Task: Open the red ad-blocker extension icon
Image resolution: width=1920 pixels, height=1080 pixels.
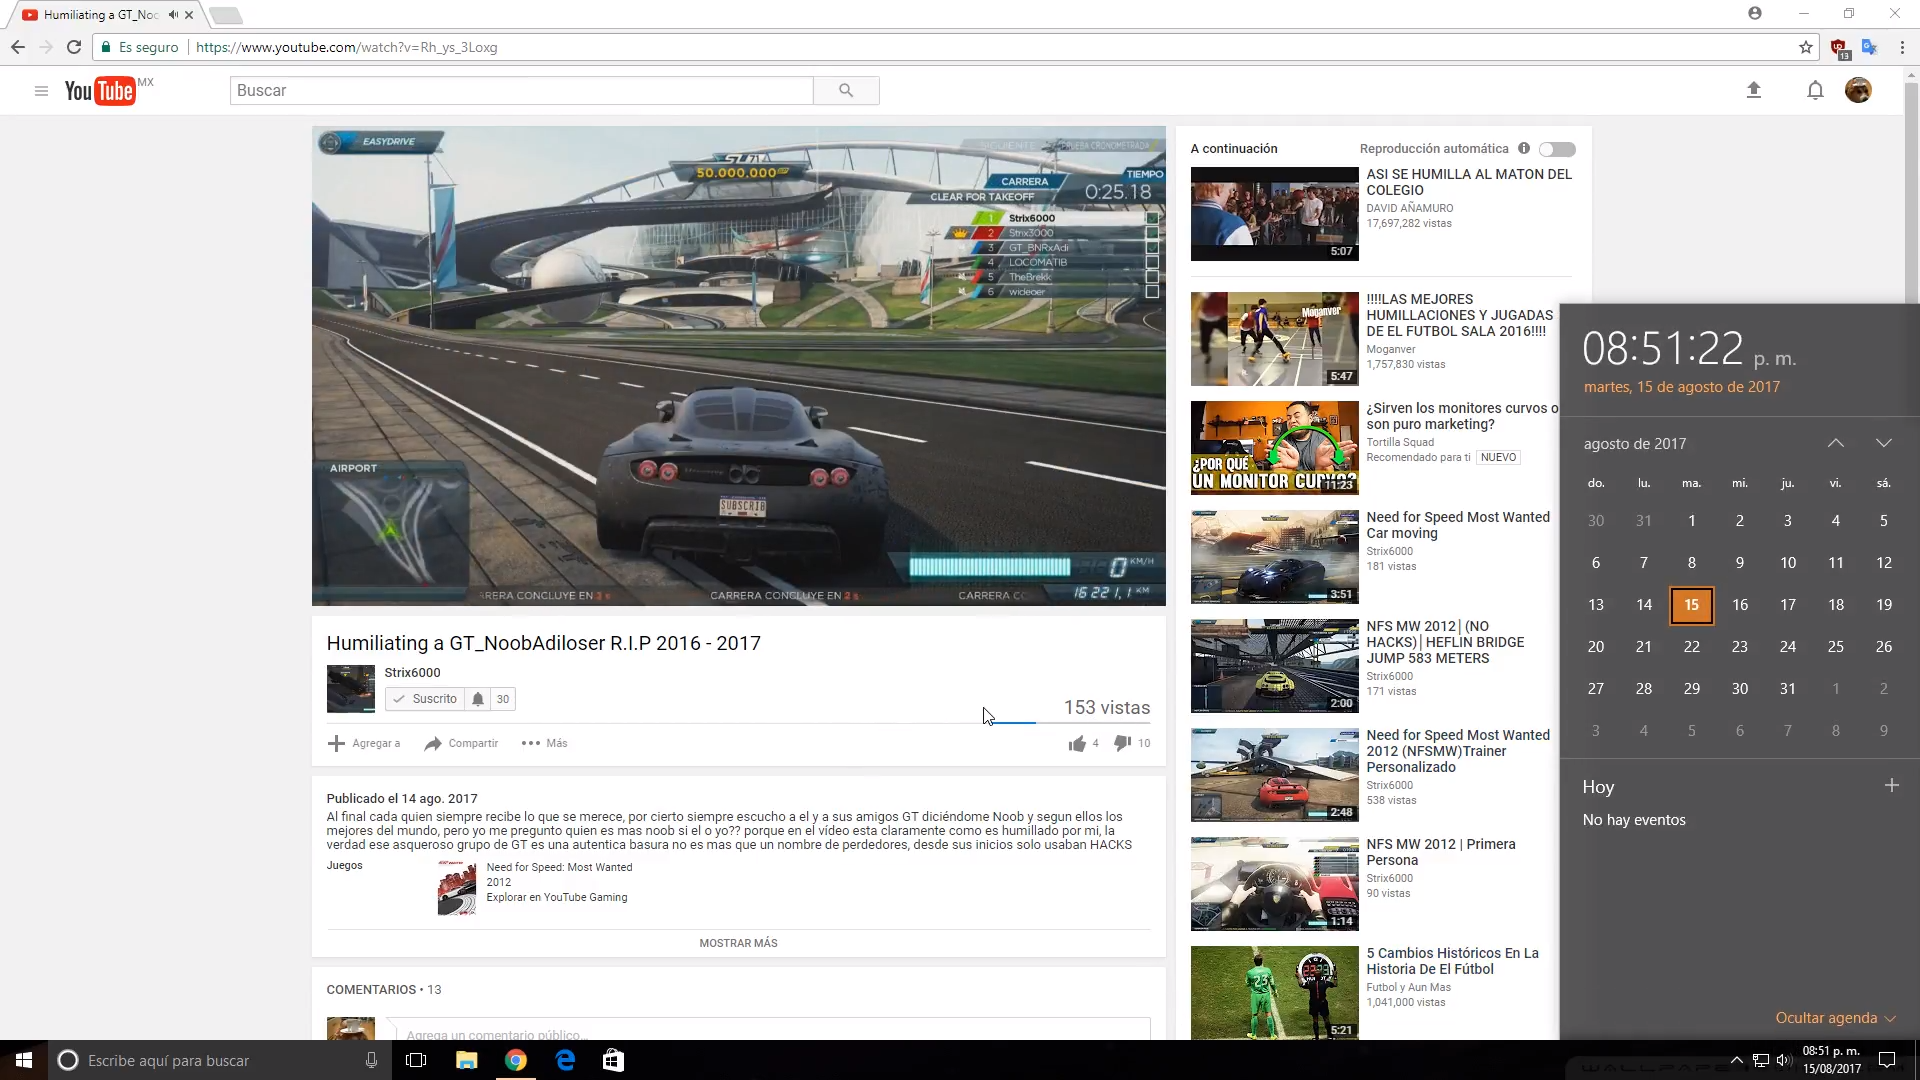Action: click(1839, 48)
